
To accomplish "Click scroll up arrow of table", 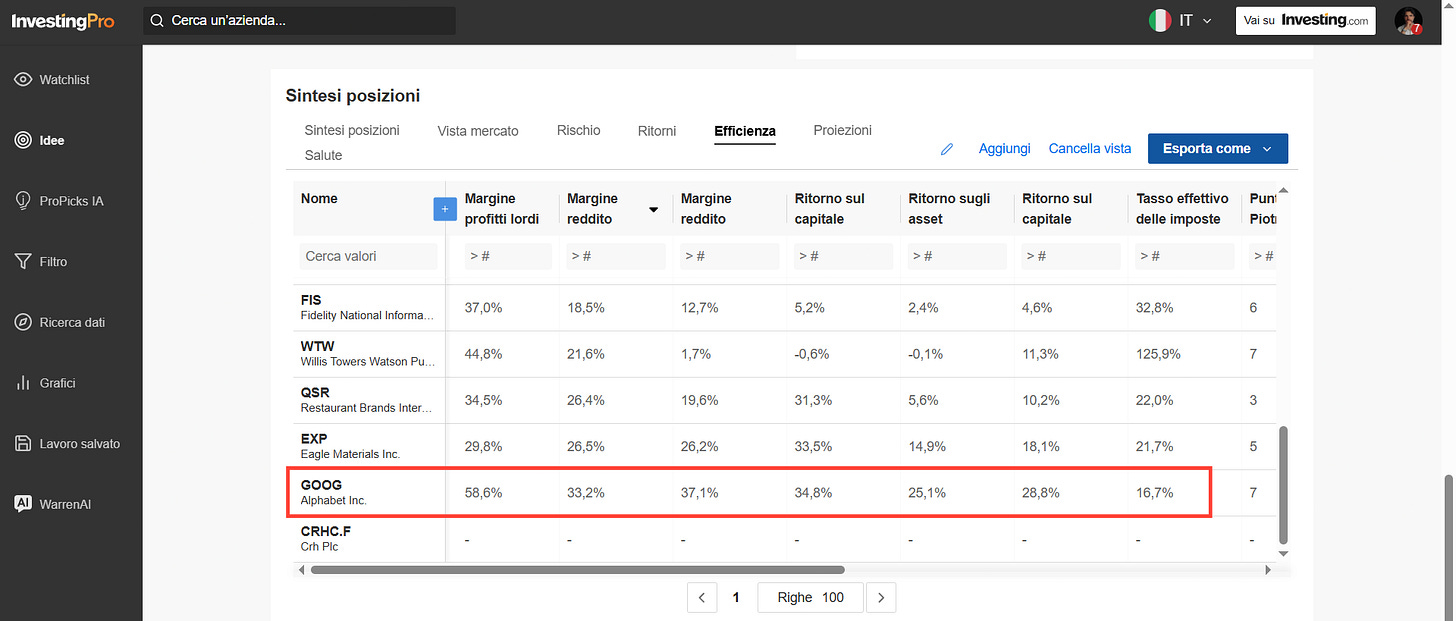I will coord(1284,190).
